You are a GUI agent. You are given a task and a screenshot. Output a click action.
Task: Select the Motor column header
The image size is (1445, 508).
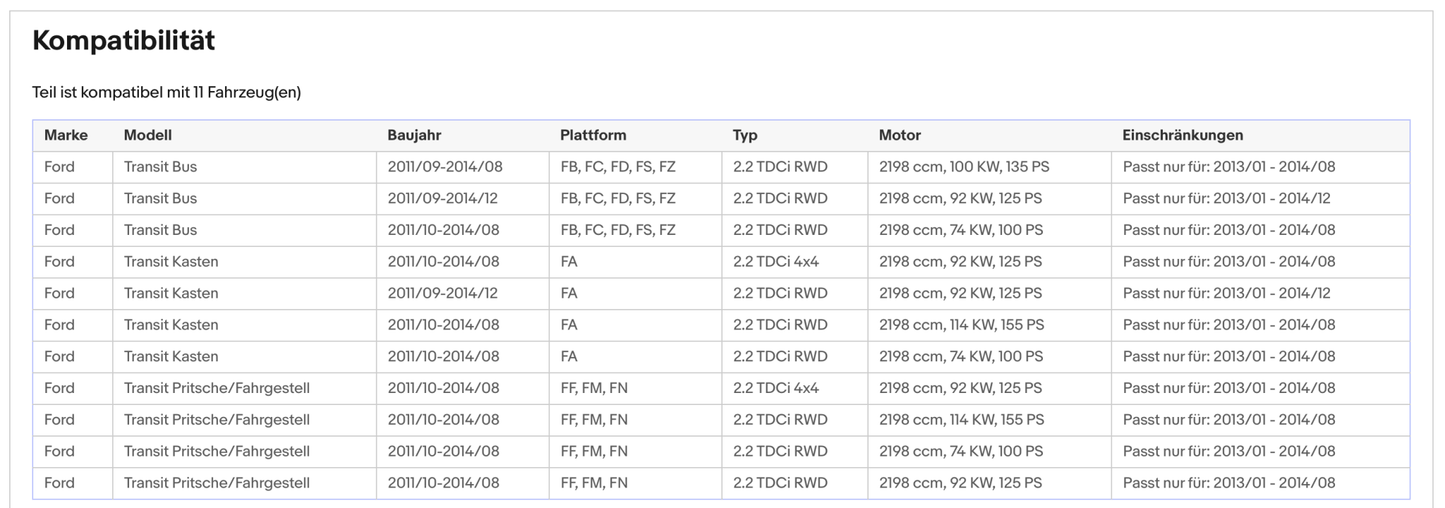(900, 135)
